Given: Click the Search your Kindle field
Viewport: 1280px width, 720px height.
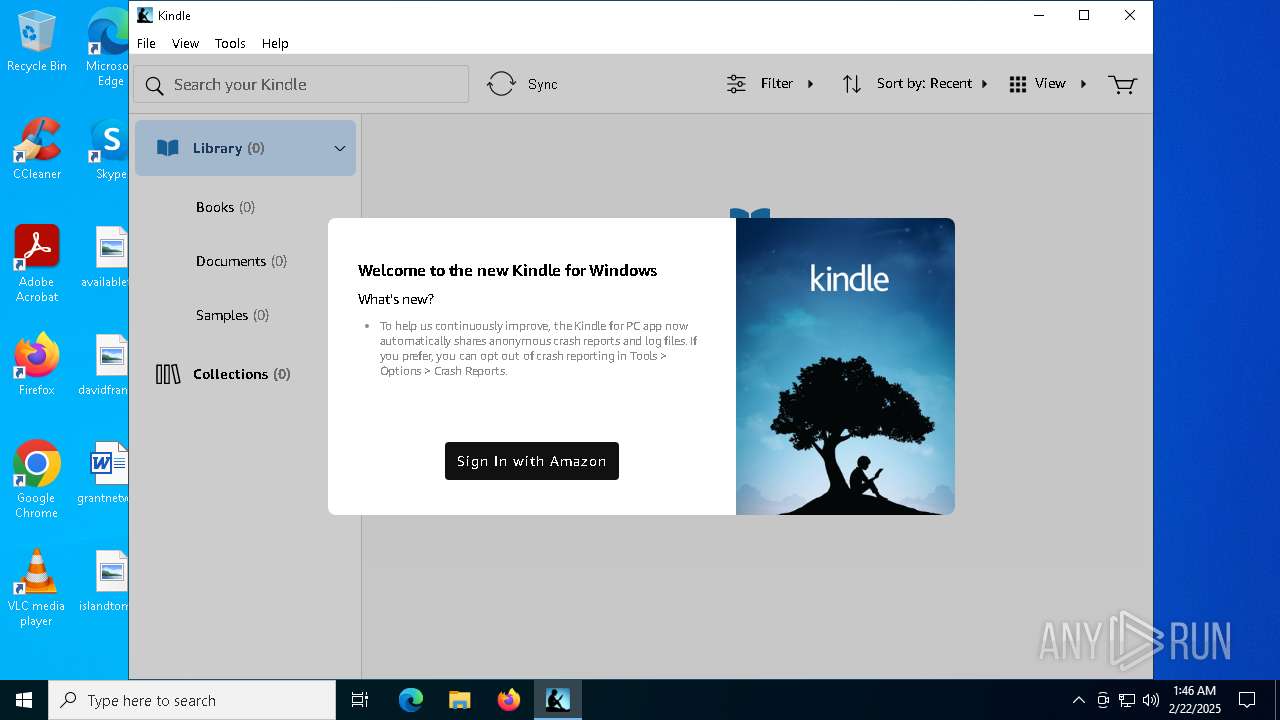Looking at the screenshot, I should (x=301, y=84).
